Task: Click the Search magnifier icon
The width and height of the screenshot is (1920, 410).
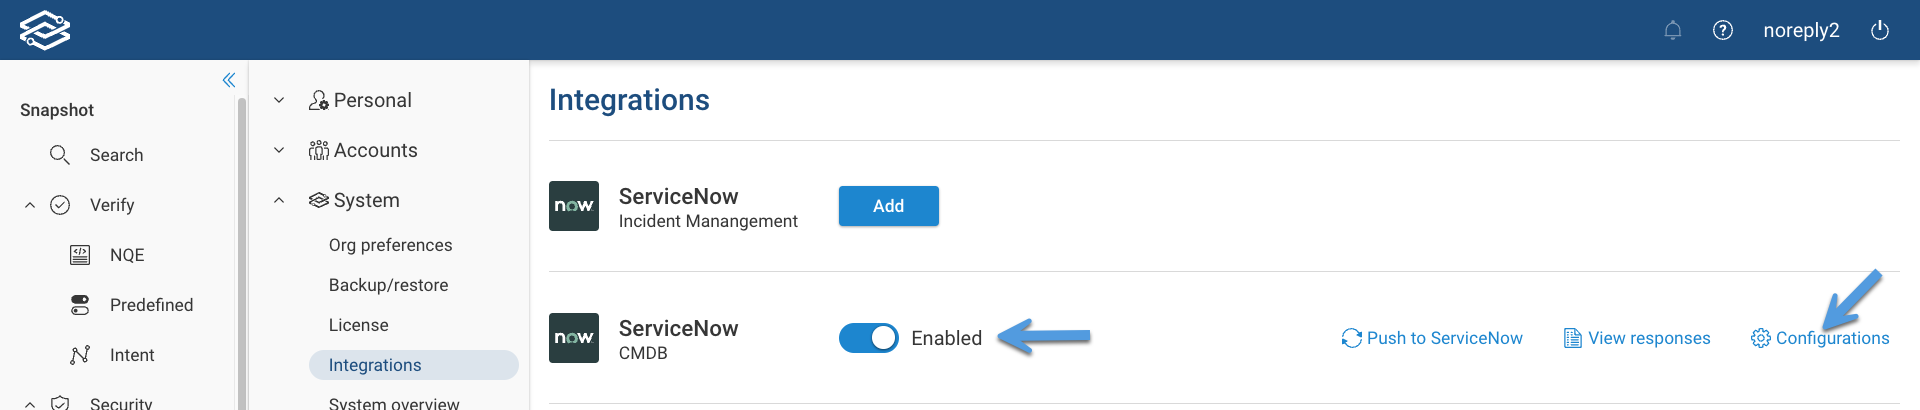Action: click(x=60, y=155)
